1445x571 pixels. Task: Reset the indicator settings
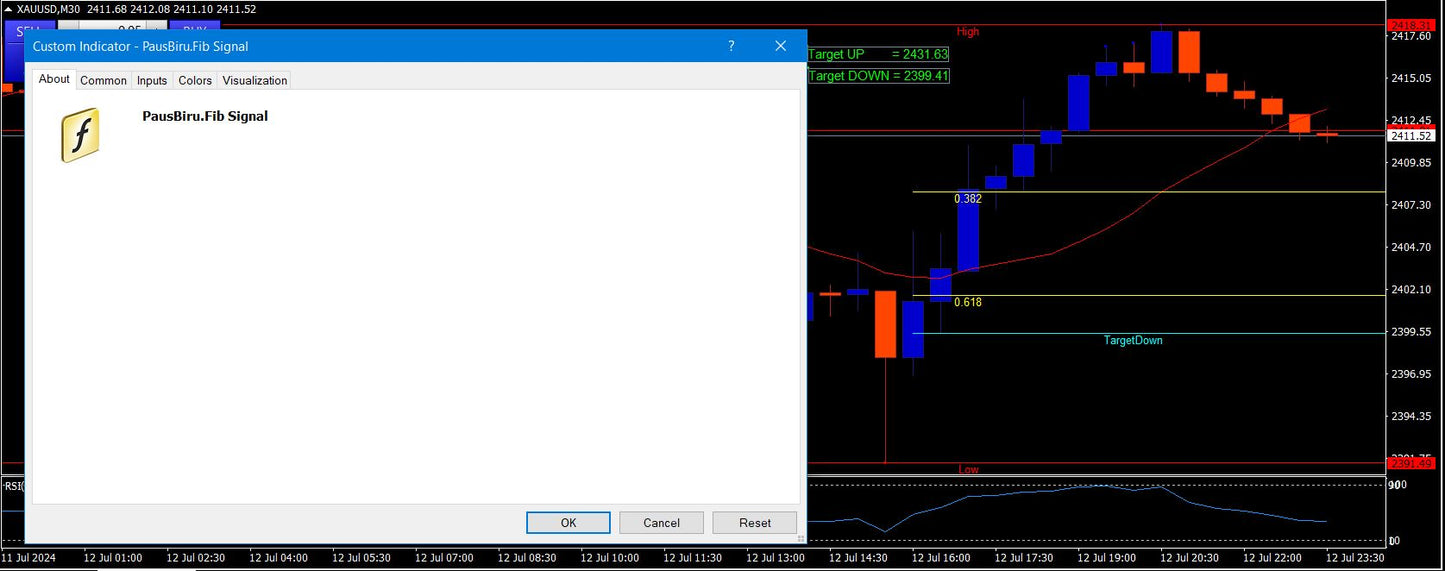point(755,522)
